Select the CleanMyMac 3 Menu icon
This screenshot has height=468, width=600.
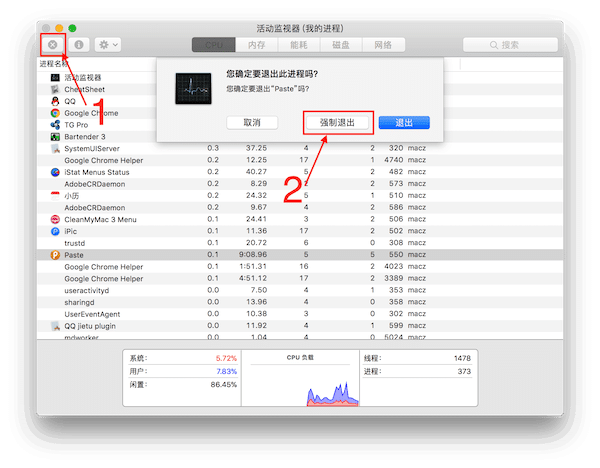55,219
